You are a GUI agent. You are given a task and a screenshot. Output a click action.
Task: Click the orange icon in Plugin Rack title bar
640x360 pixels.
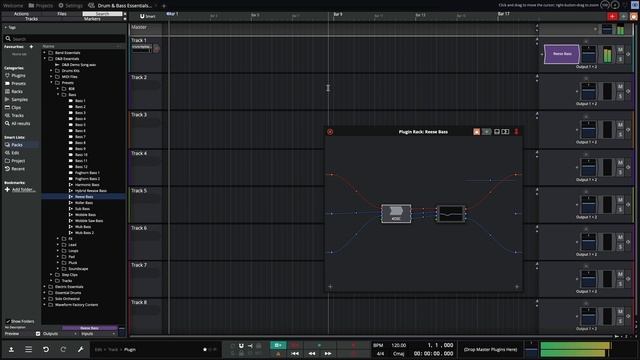click(x=476, y=132)
